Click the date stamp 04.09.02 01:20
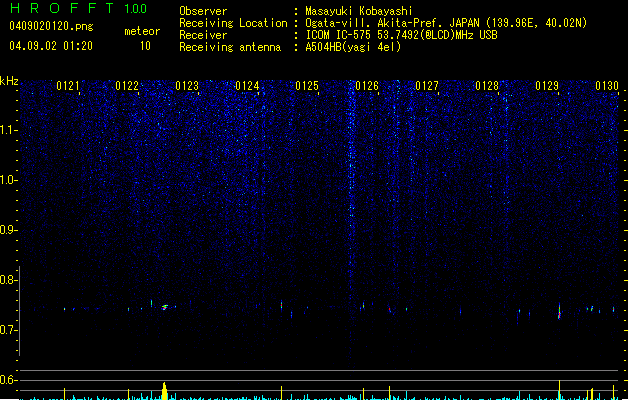 point(51,46)
